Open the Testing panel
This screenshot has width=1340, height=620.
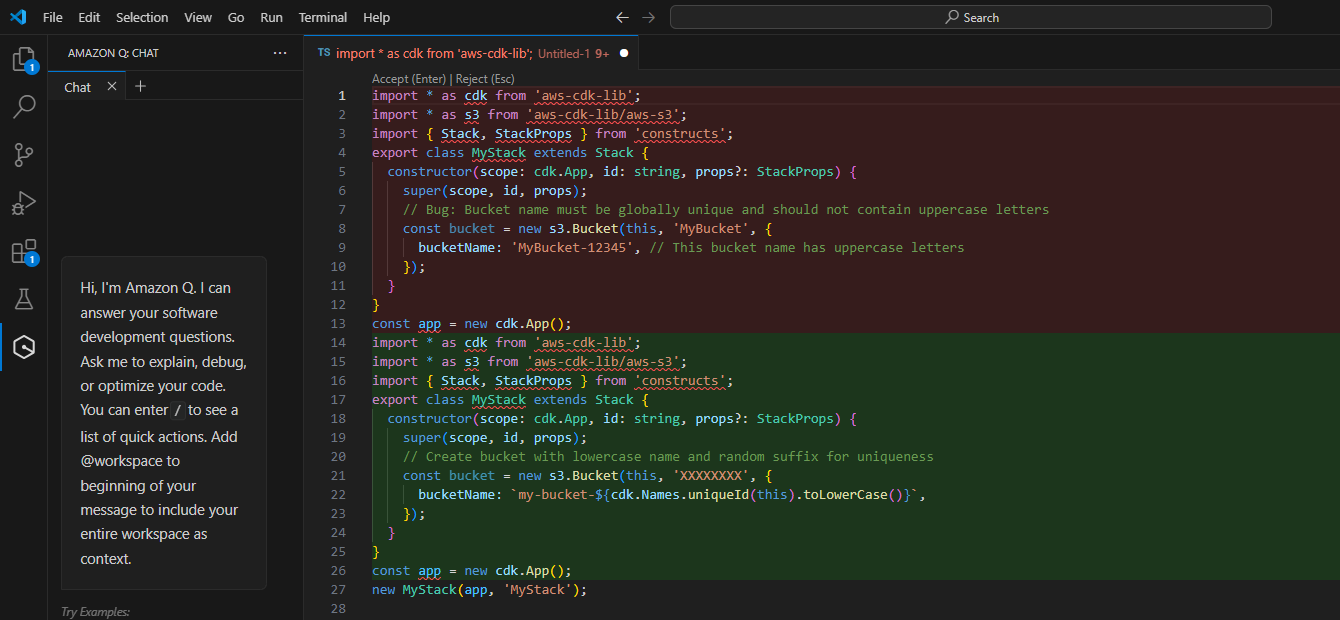pyautogui.click(x=23, y=299)
